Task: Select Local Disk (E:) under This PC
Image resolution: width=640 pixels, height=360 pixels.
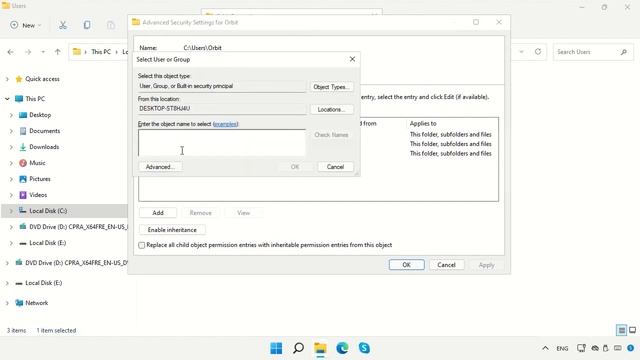Action: click(47, 243)
